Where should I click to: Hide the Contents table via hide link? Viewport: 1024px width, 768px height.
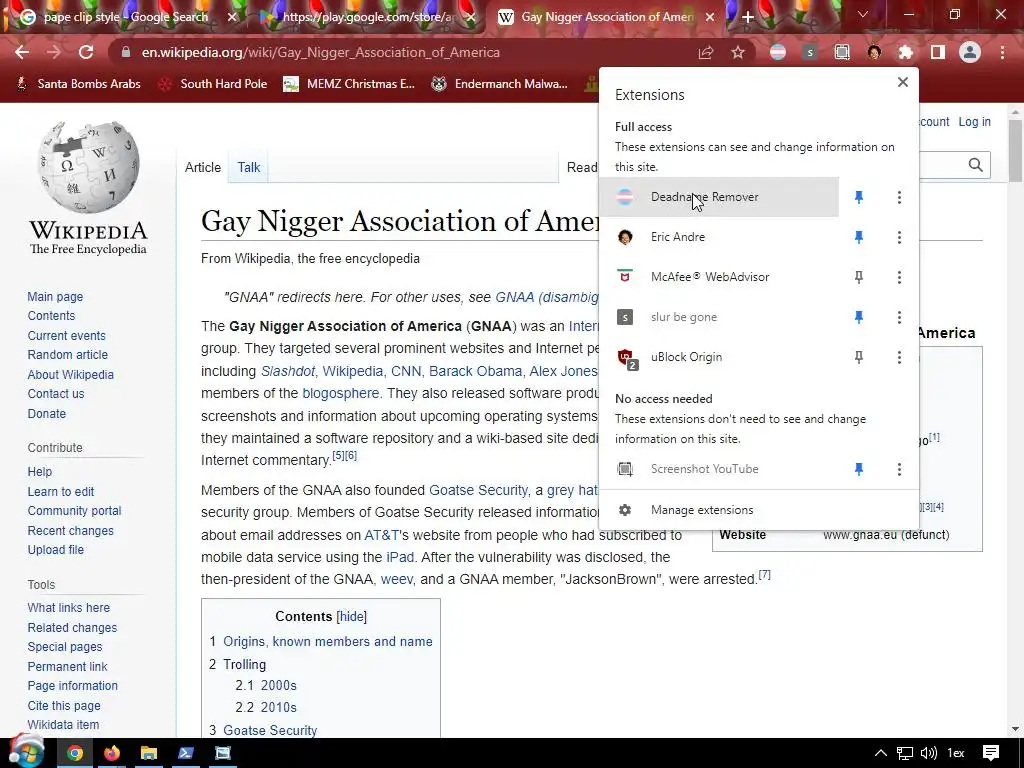point(351,616)
